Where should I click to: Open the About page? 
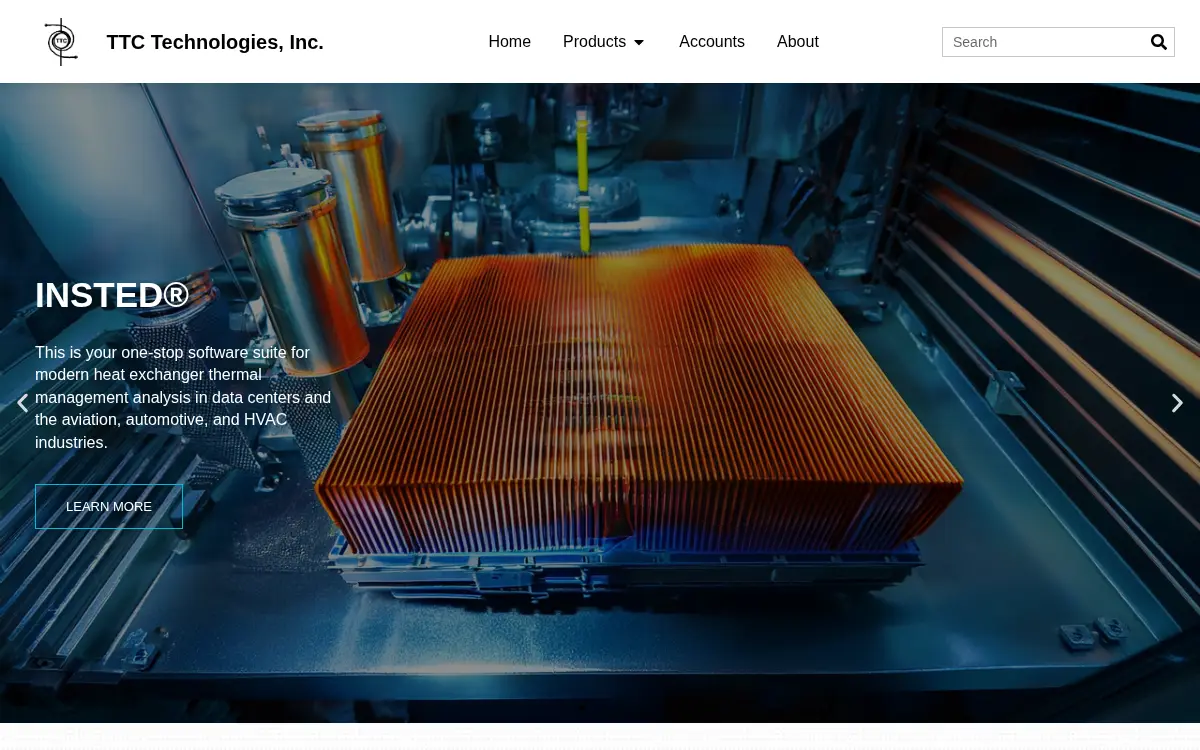[798, 42]
